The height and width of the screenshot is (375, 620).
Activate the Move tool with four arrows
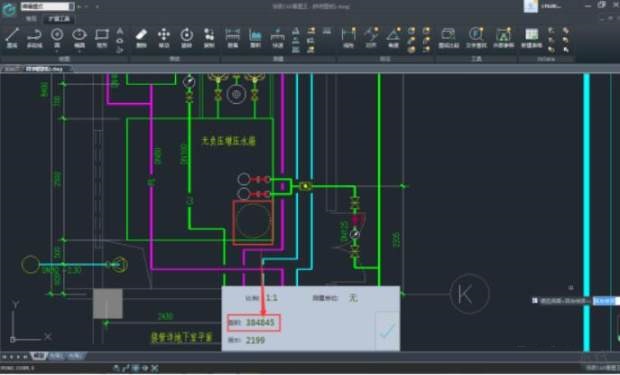pos(164,38)
